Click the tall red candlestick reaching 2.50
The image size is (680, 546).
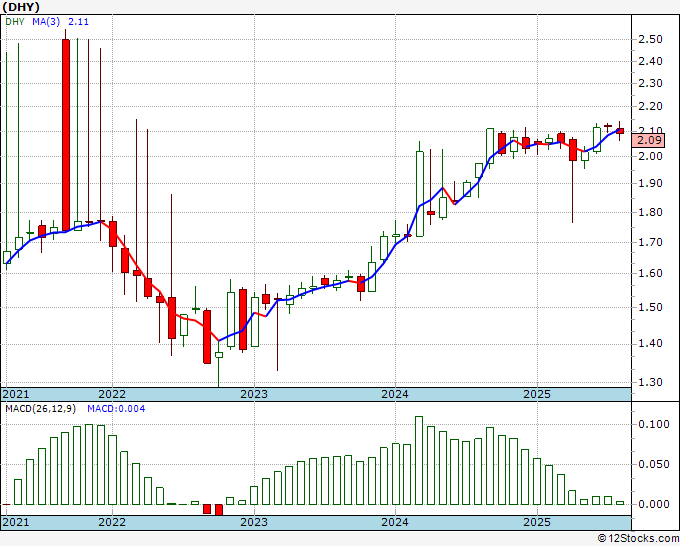click(x=66, y=135)
